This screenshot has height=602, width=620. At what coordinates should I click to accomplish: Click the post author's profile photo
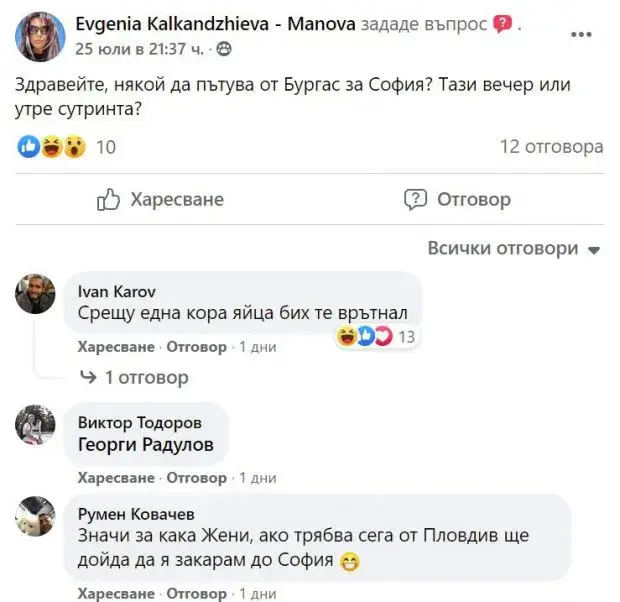click(x=40, y=35)
